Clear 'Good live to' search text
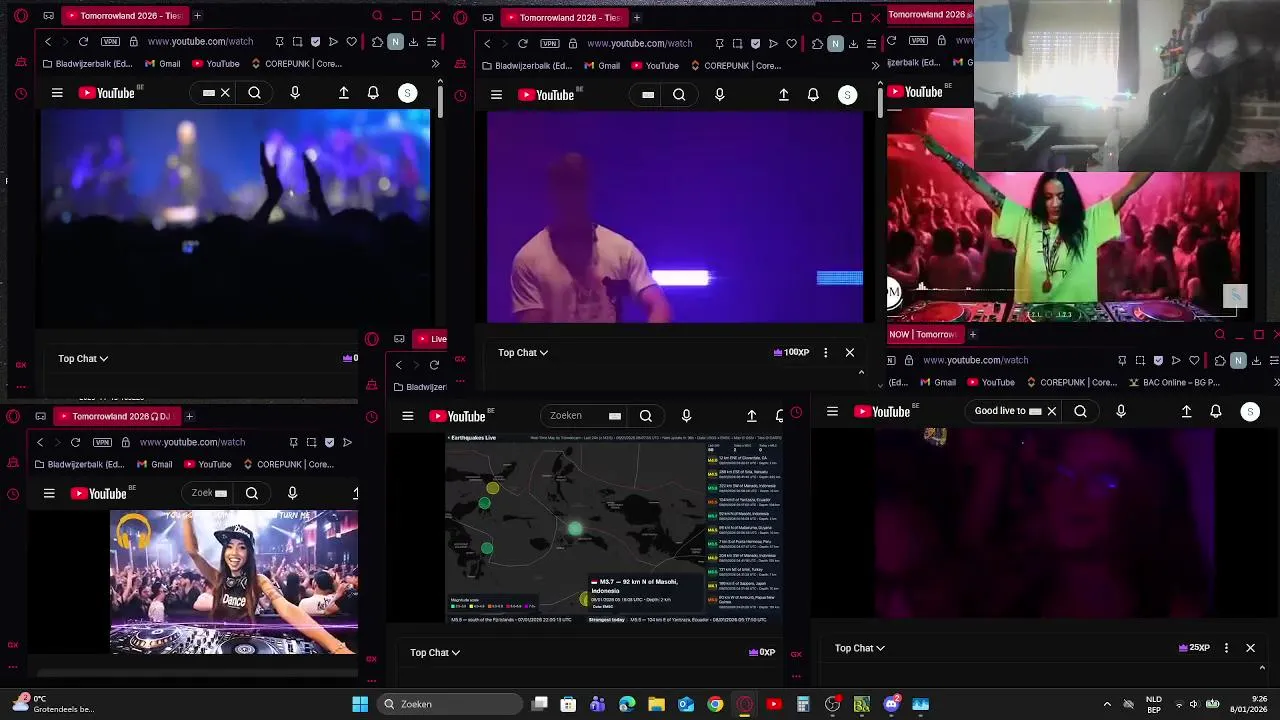1280x720 pixels. tap(1051, 411)
